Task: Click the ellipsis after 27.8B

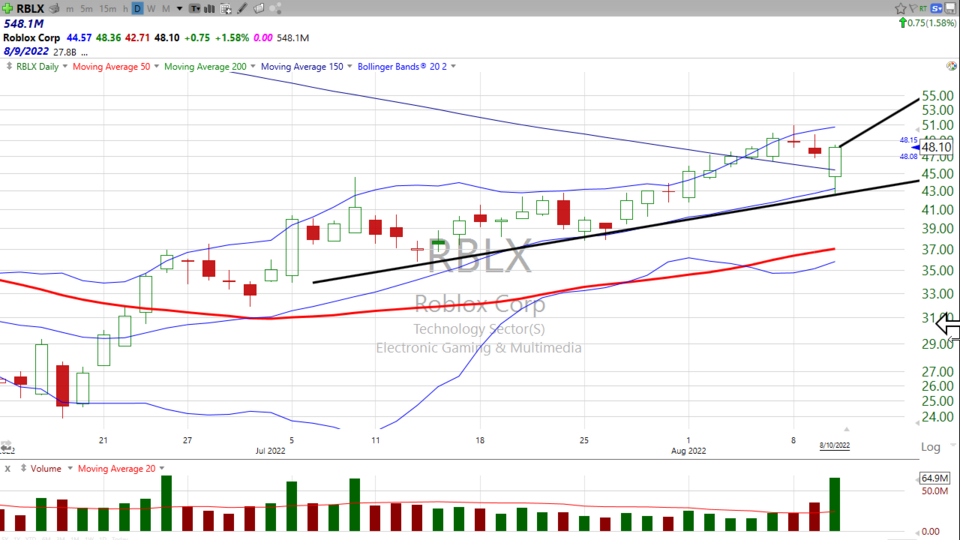Action: click(x=84, y=53)
